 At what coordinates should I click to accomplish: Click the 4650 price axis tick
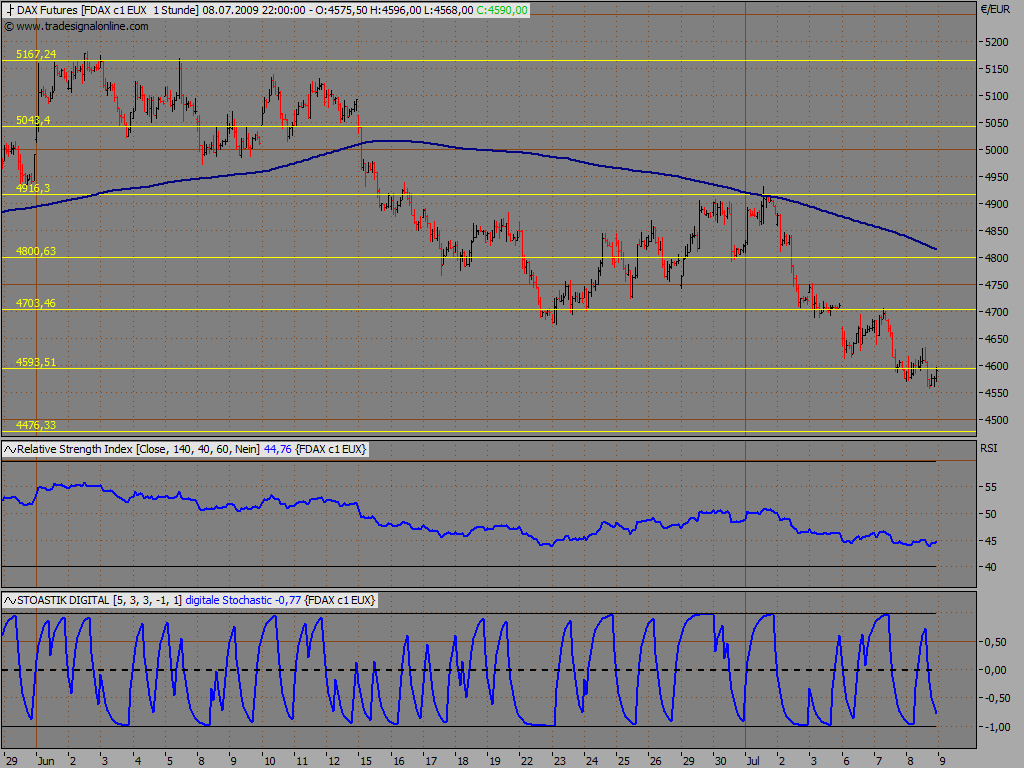pos(997,339)
